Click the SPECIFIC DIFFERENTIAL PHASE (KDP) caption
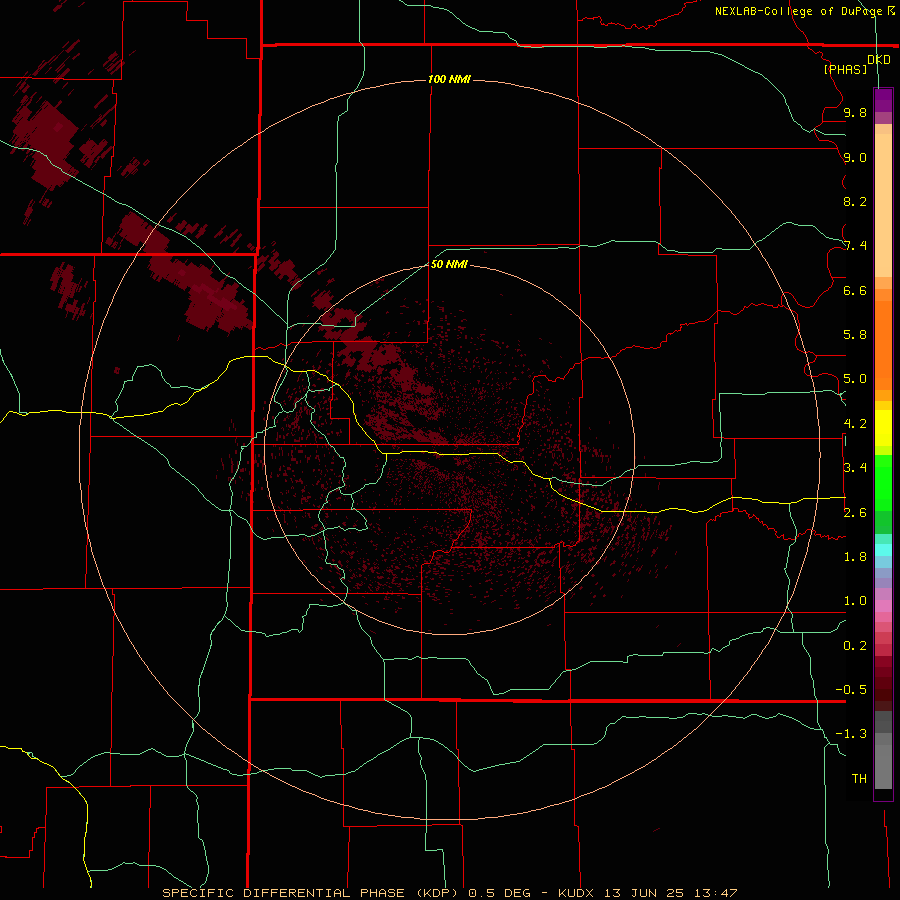The width and height of the screenshot is (900, 900). click(x=310, y=893)
